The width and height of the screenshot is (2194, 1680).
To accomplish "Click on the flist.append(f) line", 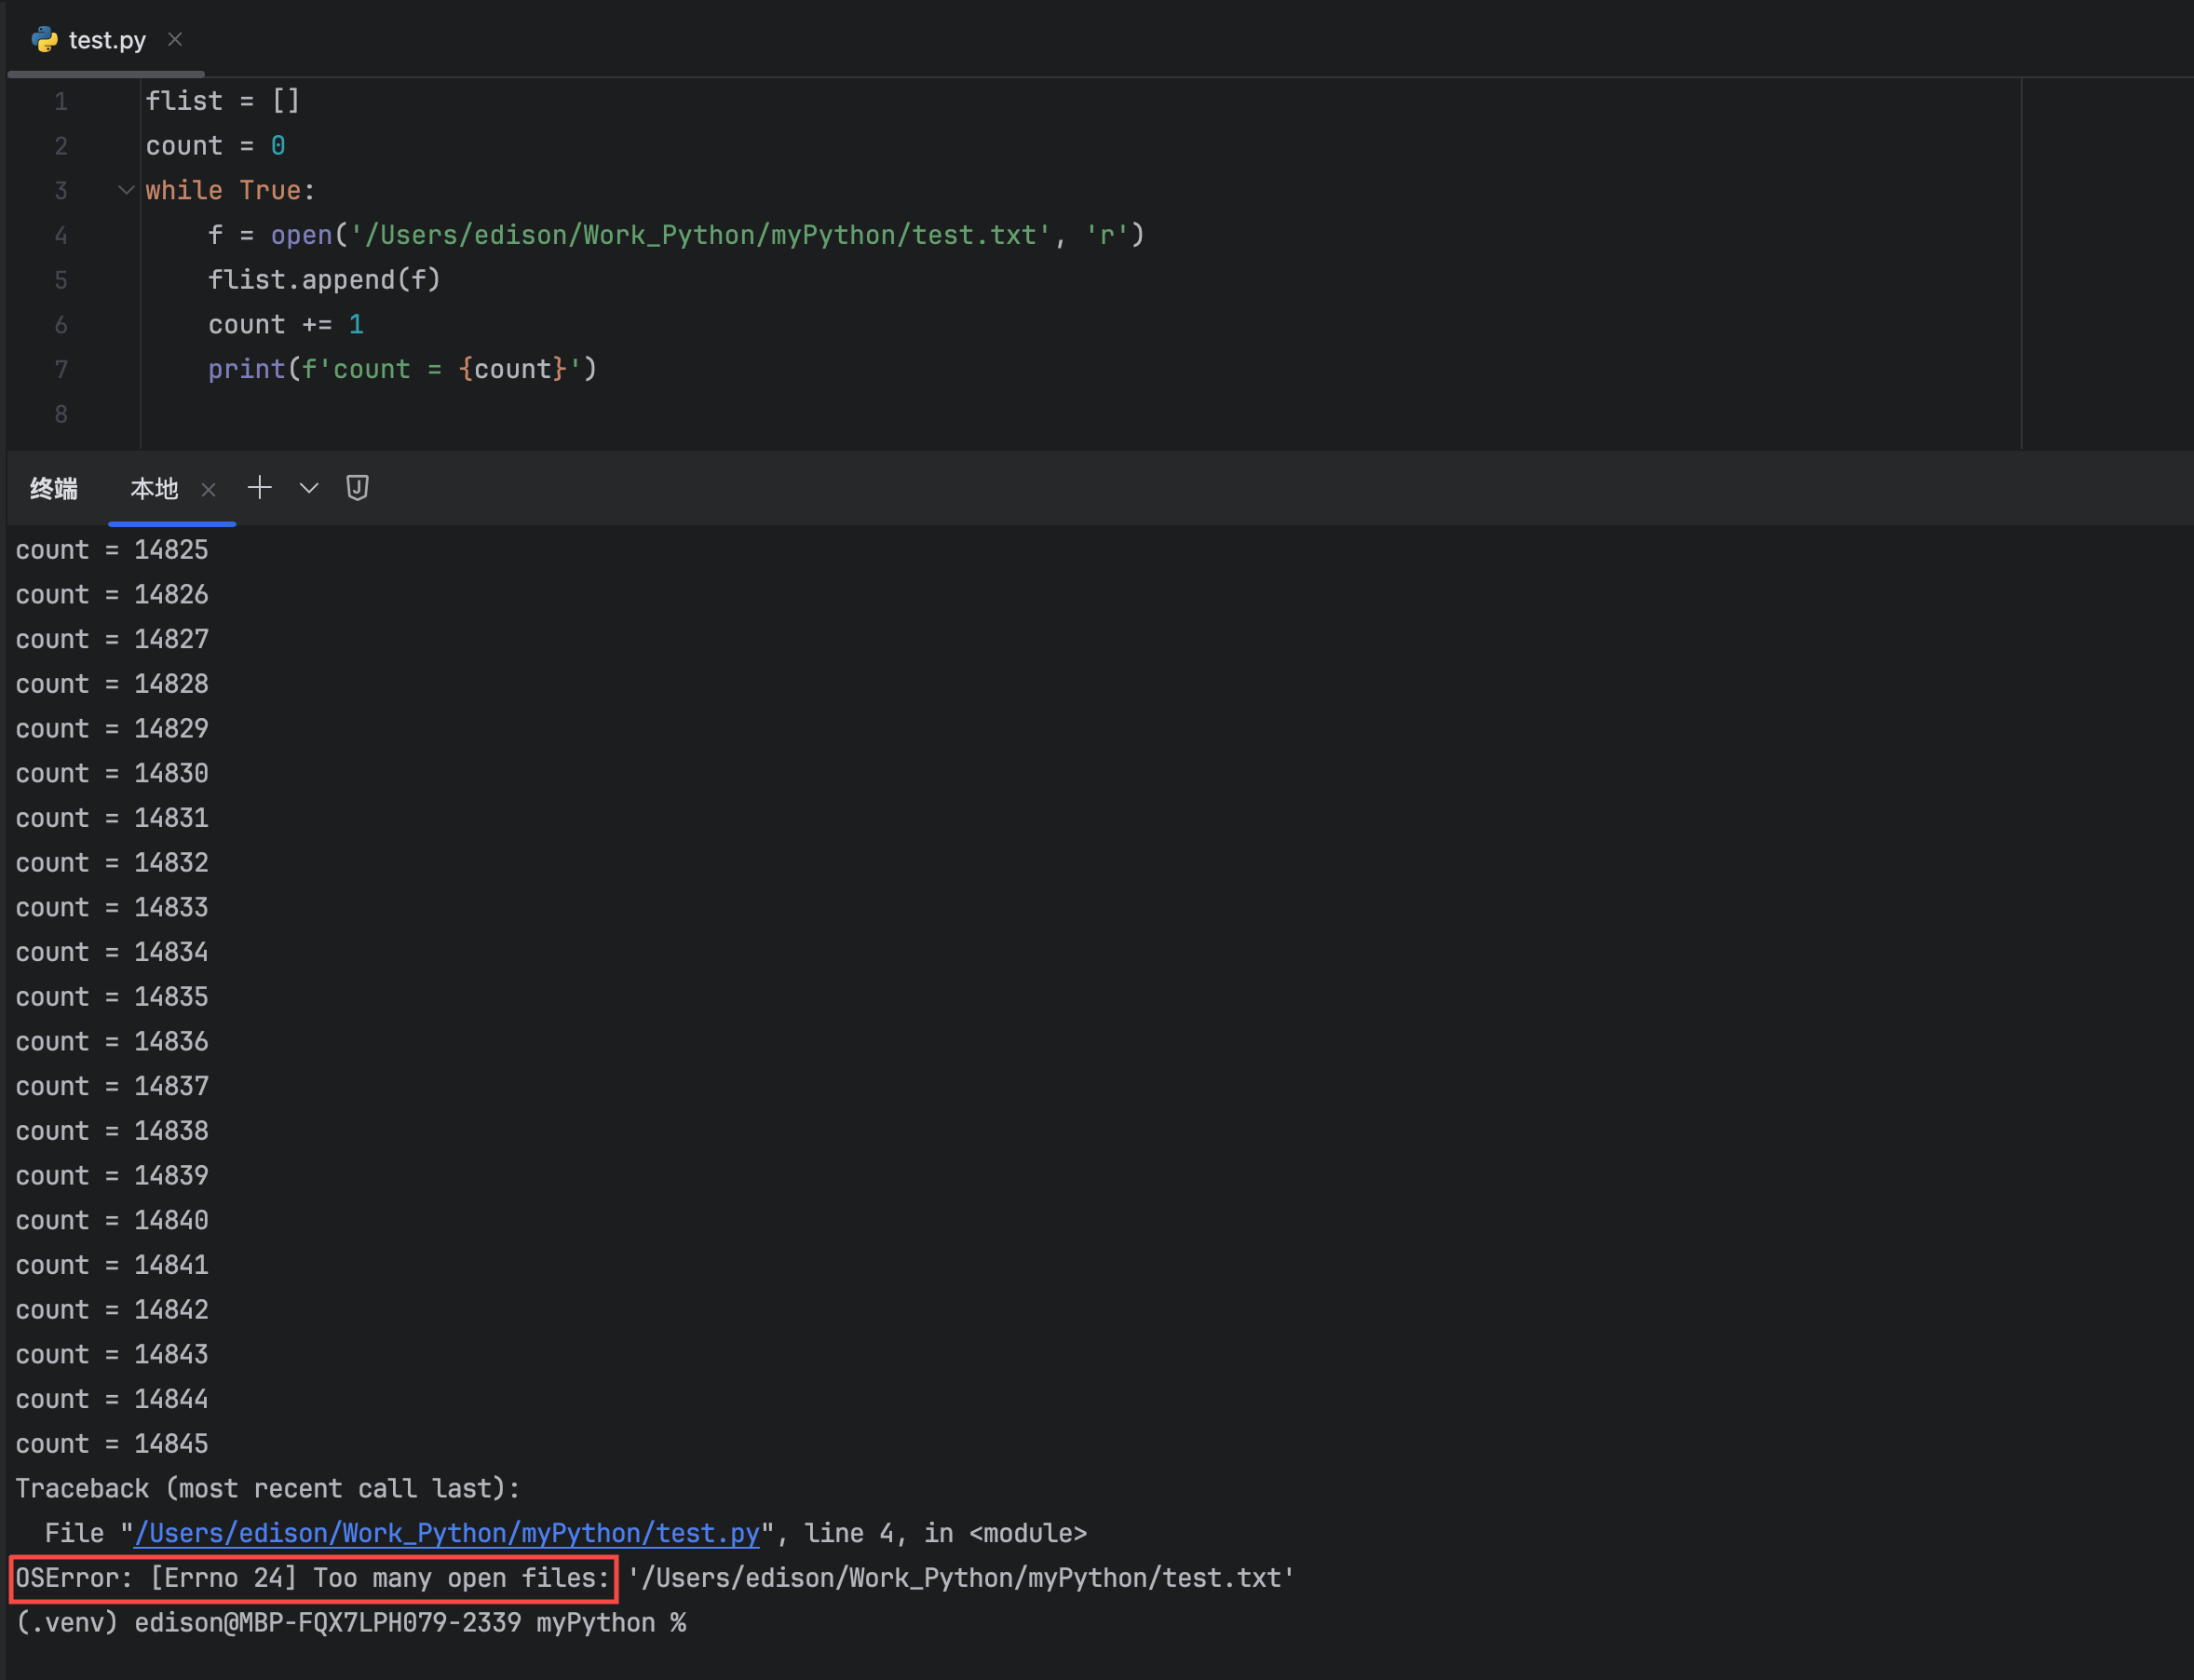I will [324, 280].
